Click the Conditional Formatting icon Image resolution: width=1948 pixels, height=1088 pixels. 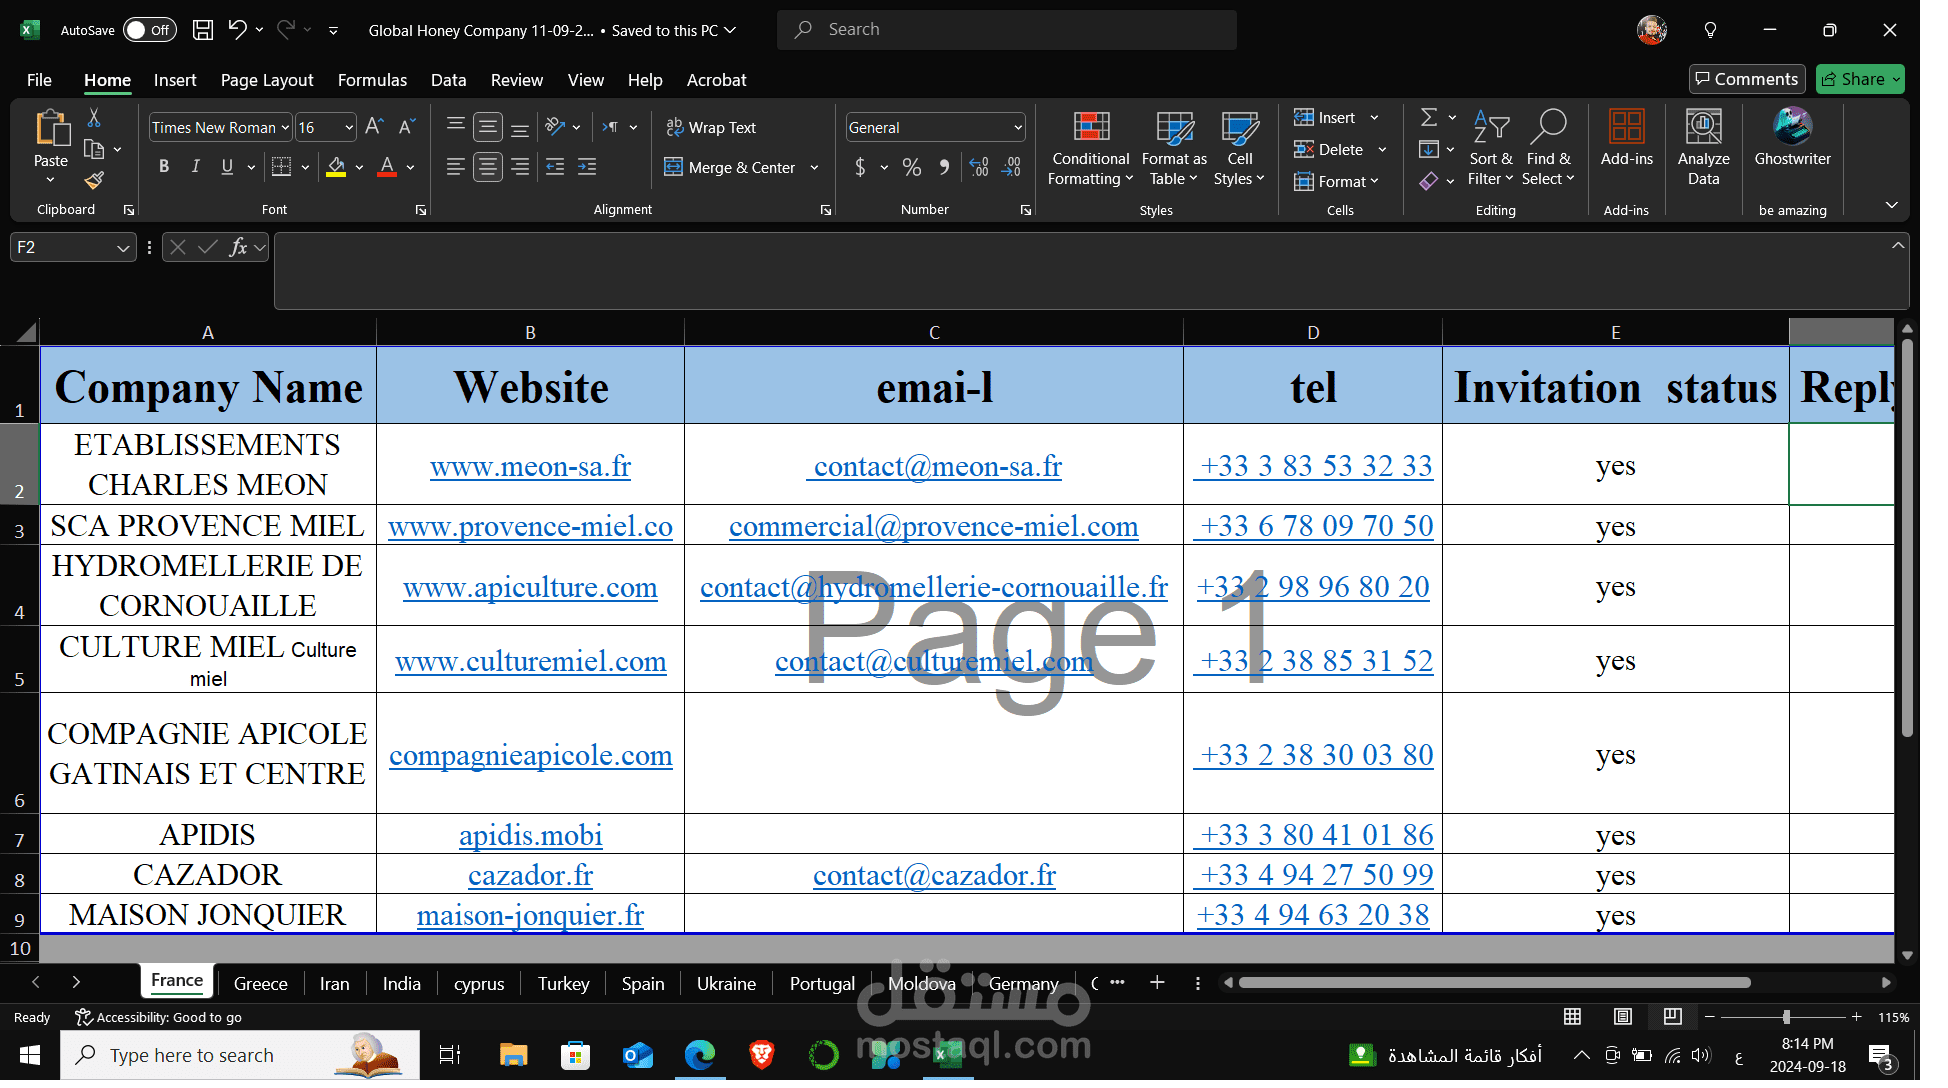click(1091, 127)
